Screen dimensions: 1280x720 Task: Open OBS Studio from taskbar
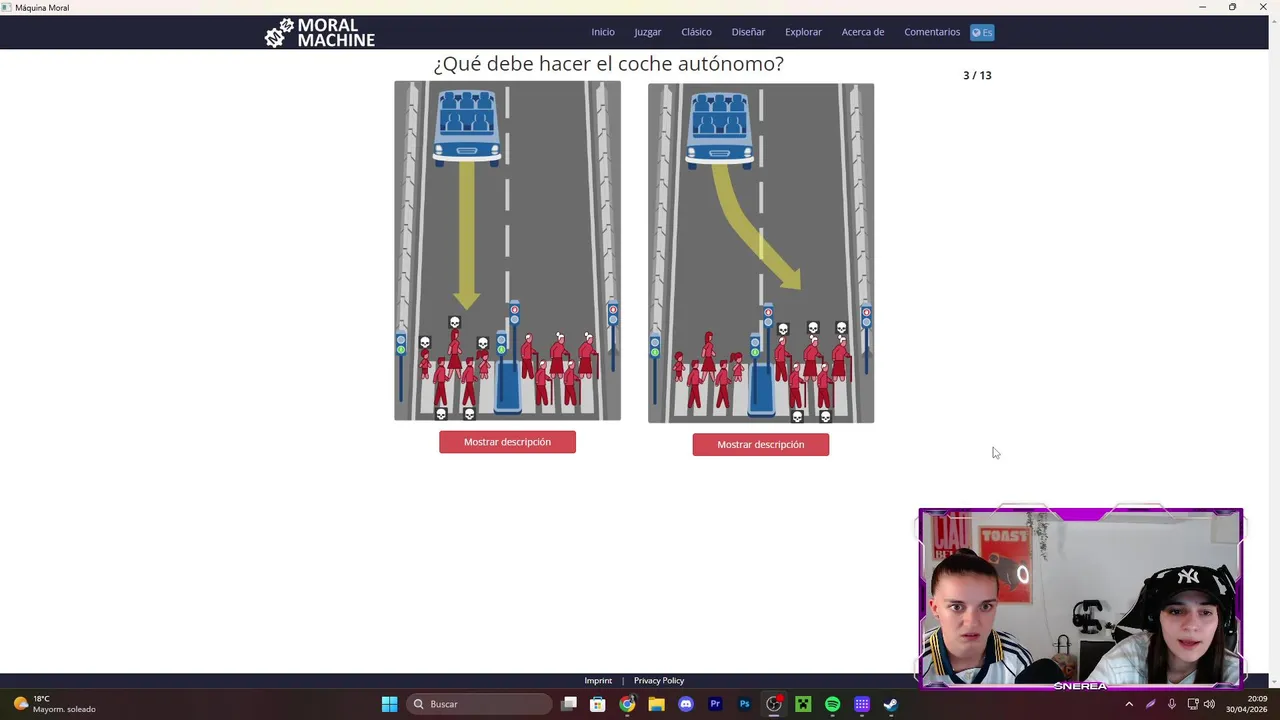click(774, 704)
